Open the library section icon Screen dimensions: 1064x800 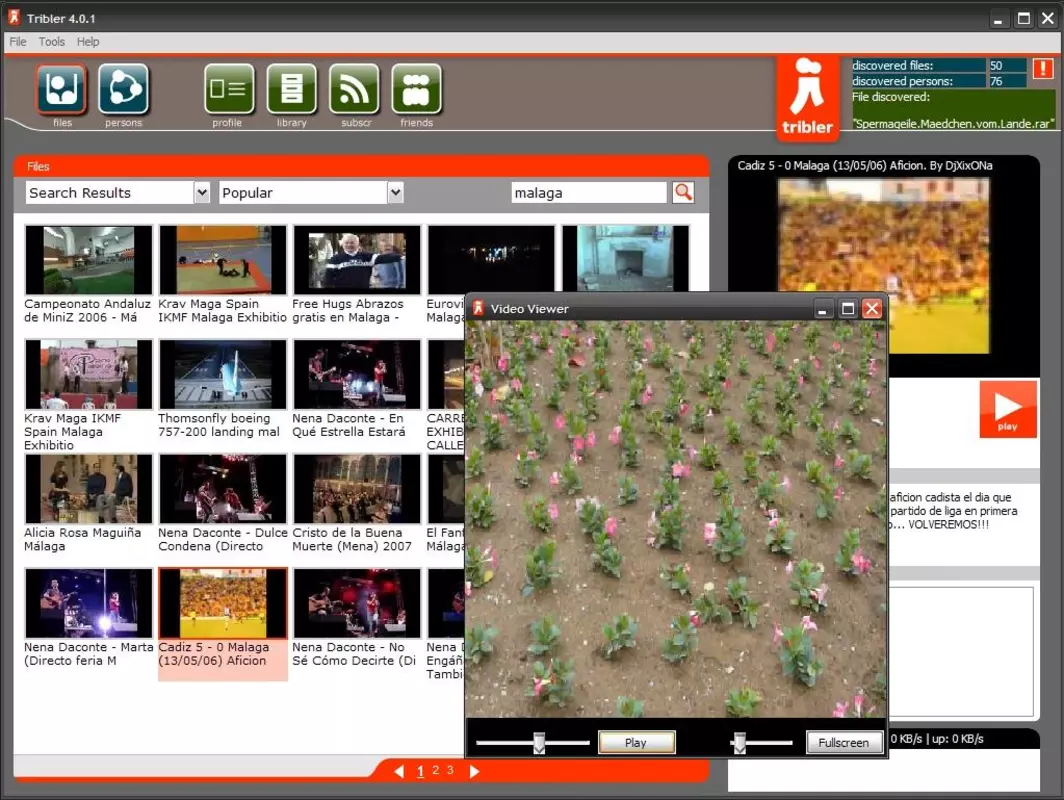point(291,89)
